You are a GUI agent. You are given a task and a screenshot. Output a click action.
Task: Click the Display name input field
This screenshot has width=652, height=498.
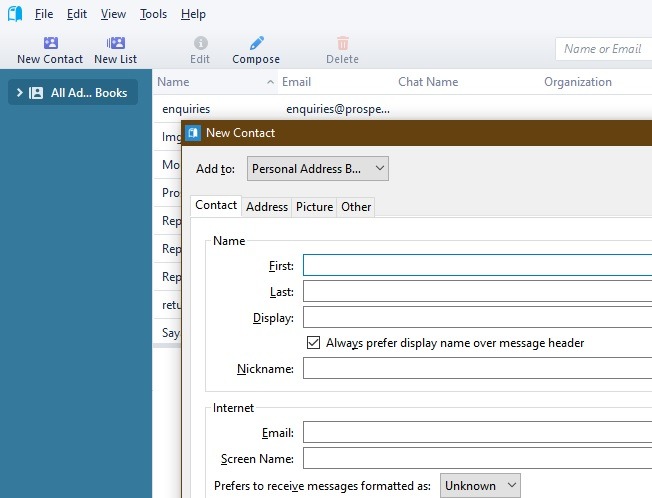coord(477,317)
